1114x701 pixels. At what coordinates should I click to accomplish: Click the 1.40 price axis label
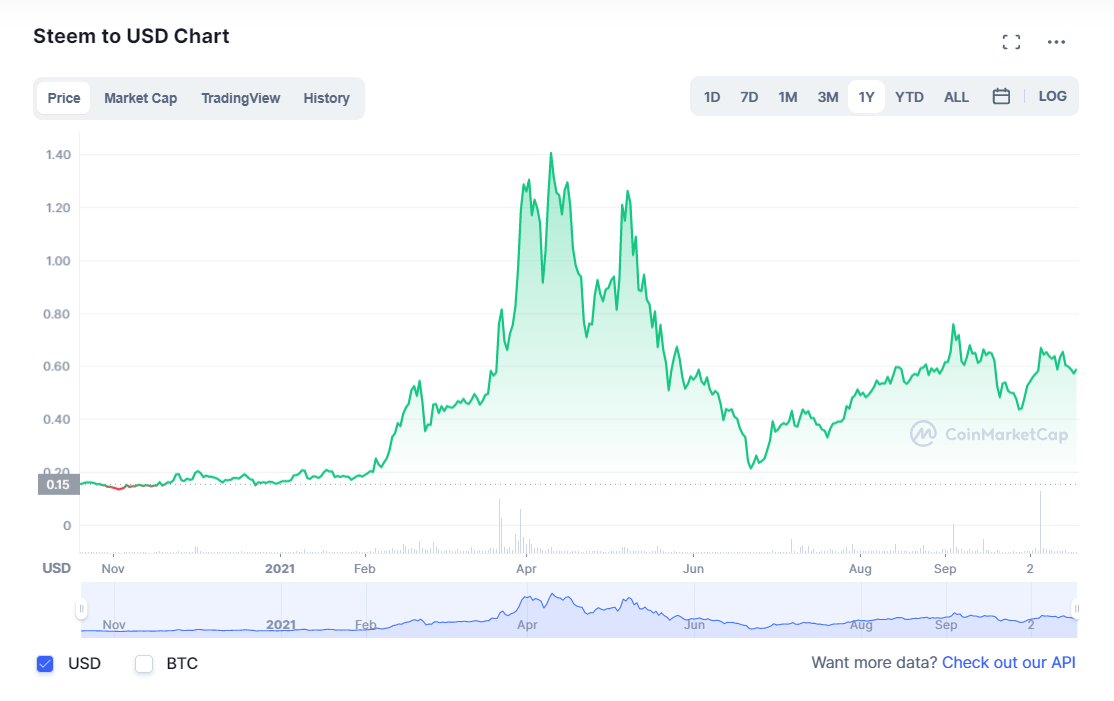click(58, 155)
